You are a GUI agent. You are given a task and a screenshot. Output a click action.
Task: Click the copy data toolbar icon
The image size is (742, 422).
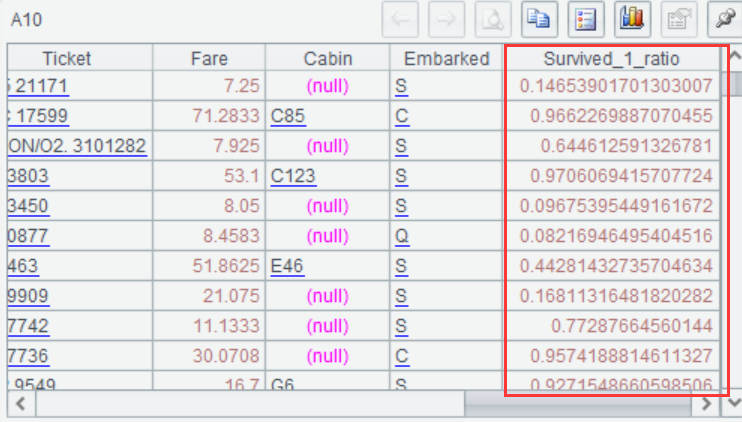(x=537, y=19)
